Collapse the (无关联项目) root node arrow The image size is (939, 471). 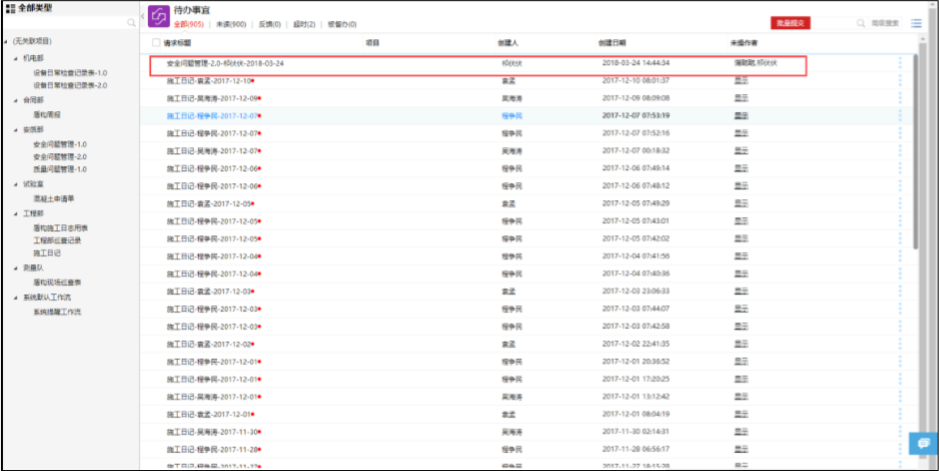pos(6,41)
